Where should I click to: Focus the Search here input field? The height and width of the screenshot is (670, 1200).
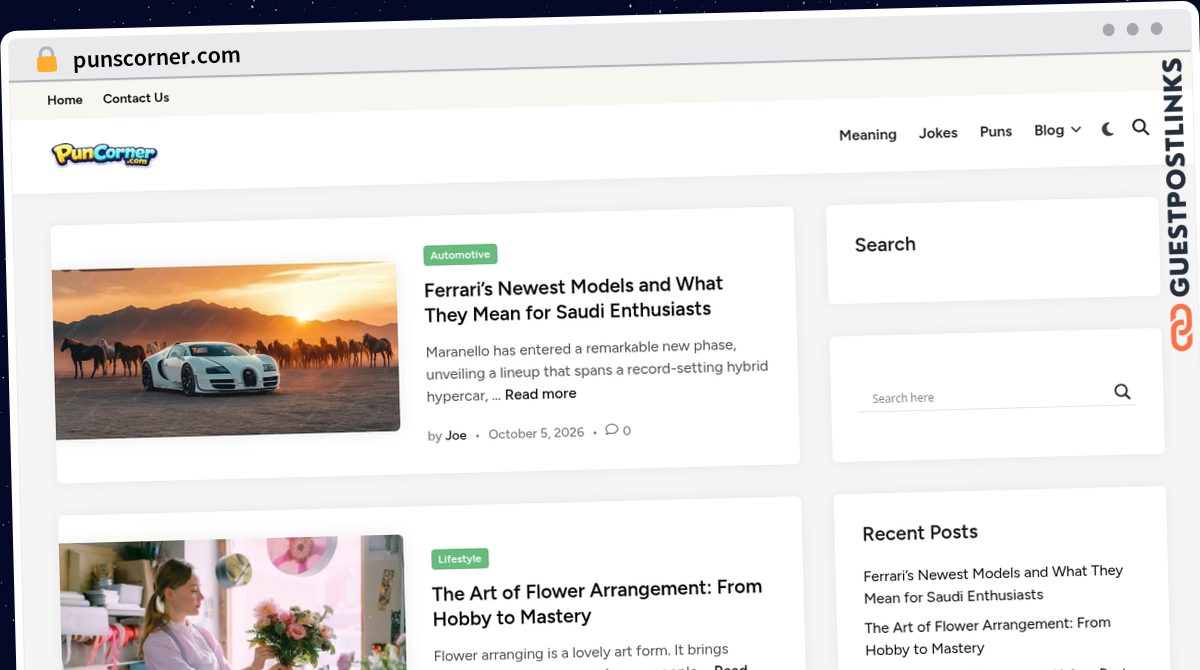click(985, 397)
